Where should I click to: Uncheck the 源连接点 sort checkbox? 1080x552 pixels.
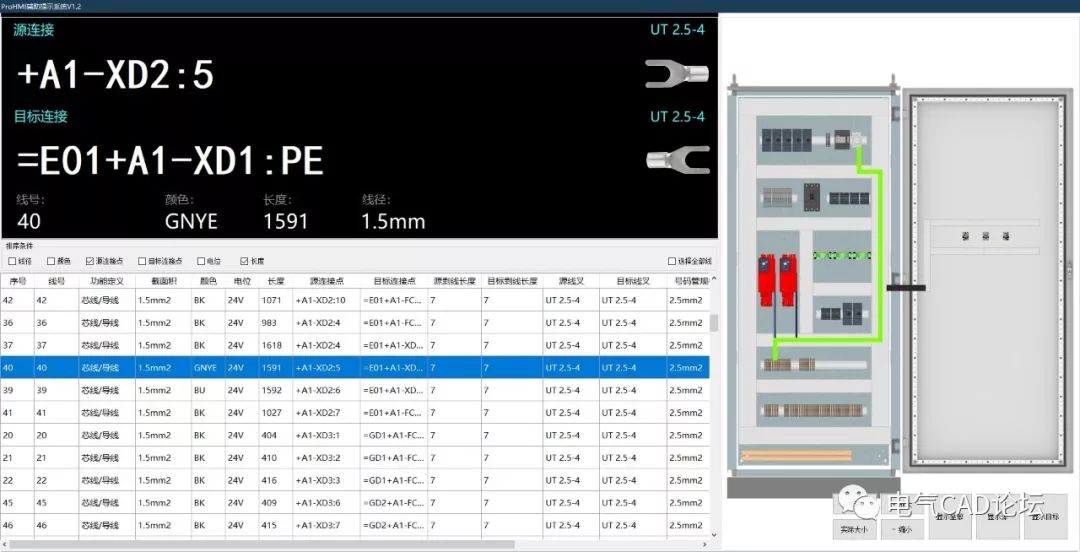pos(90,261)
